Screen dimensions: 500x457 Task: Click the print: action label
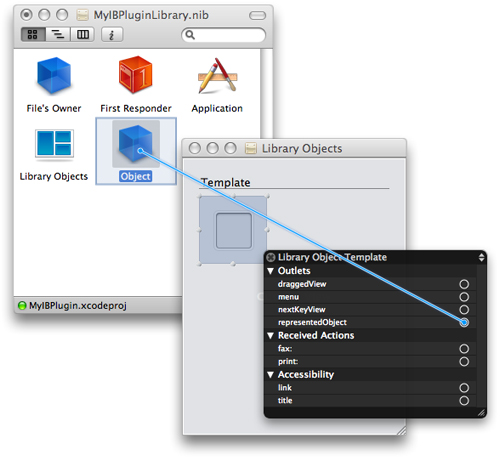coord(288,361)
